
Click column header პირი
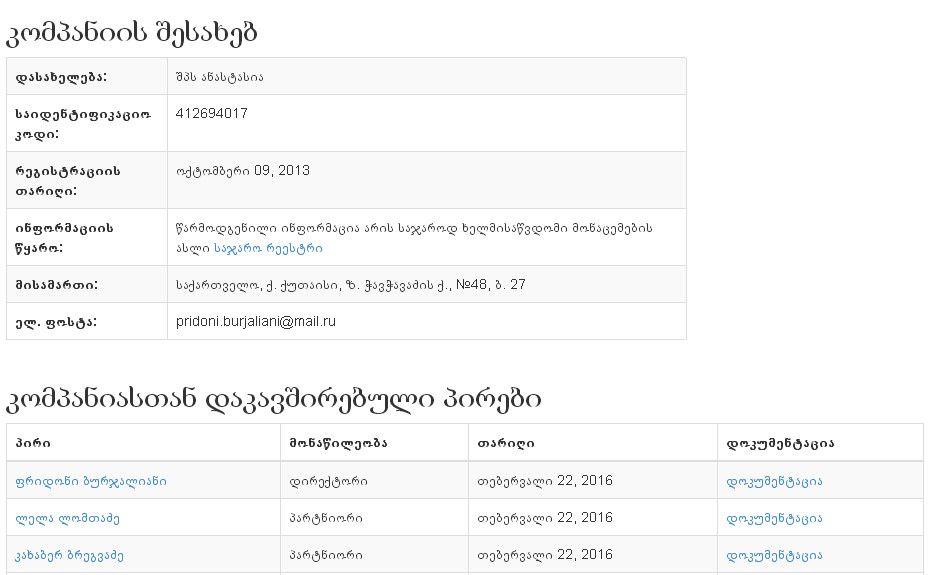click(33, 443)
